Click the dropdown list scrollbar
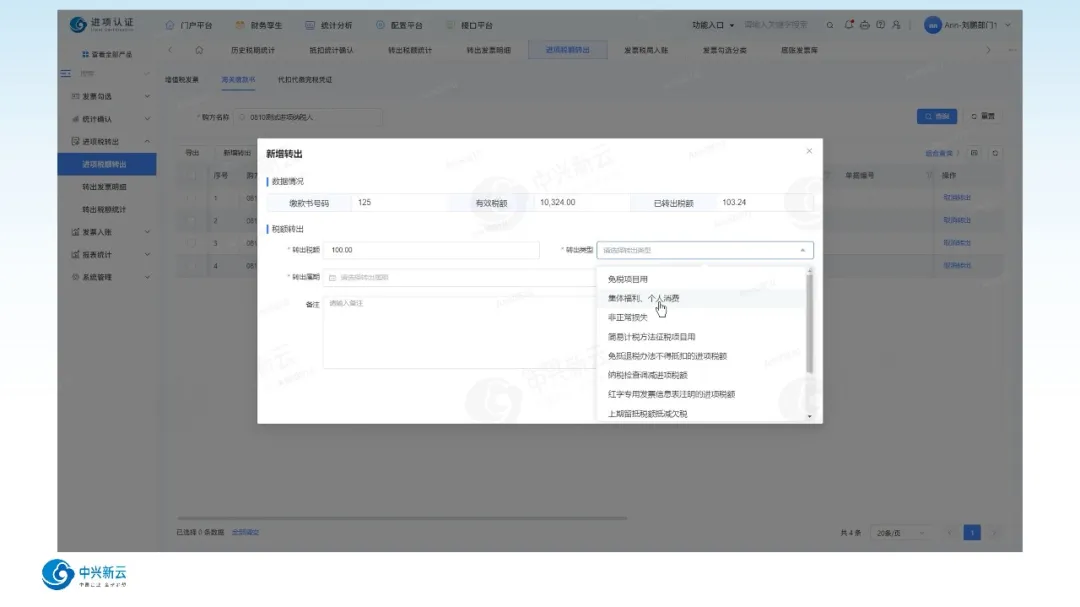Screen dimensions: 1080x607 (809, 324)
